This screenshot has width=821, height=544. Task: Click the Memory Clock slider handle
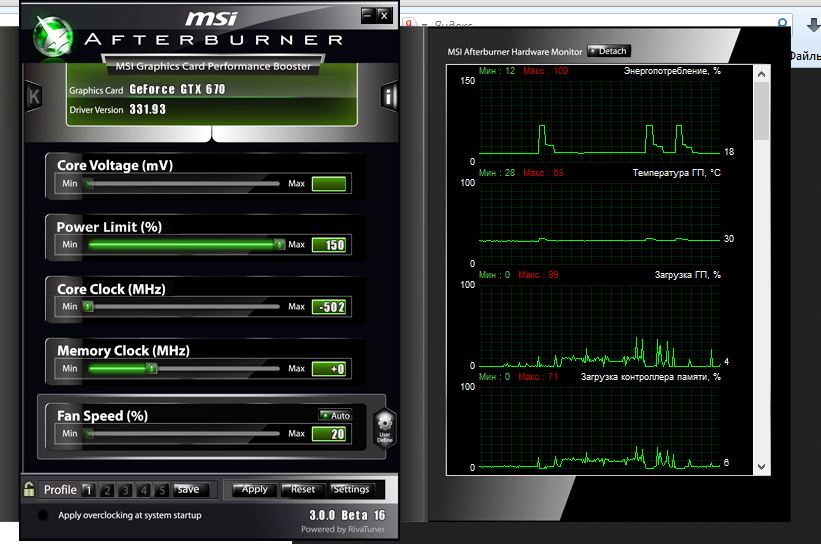[x=152, y=368]
